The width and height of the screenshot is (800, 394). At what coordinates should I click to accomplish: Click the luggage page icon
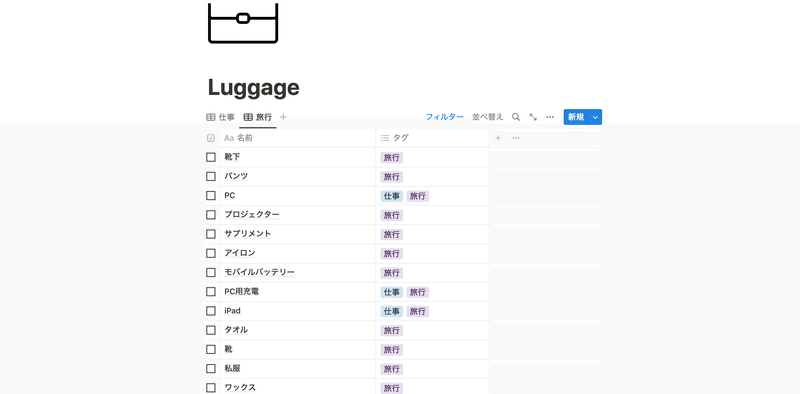243,22
